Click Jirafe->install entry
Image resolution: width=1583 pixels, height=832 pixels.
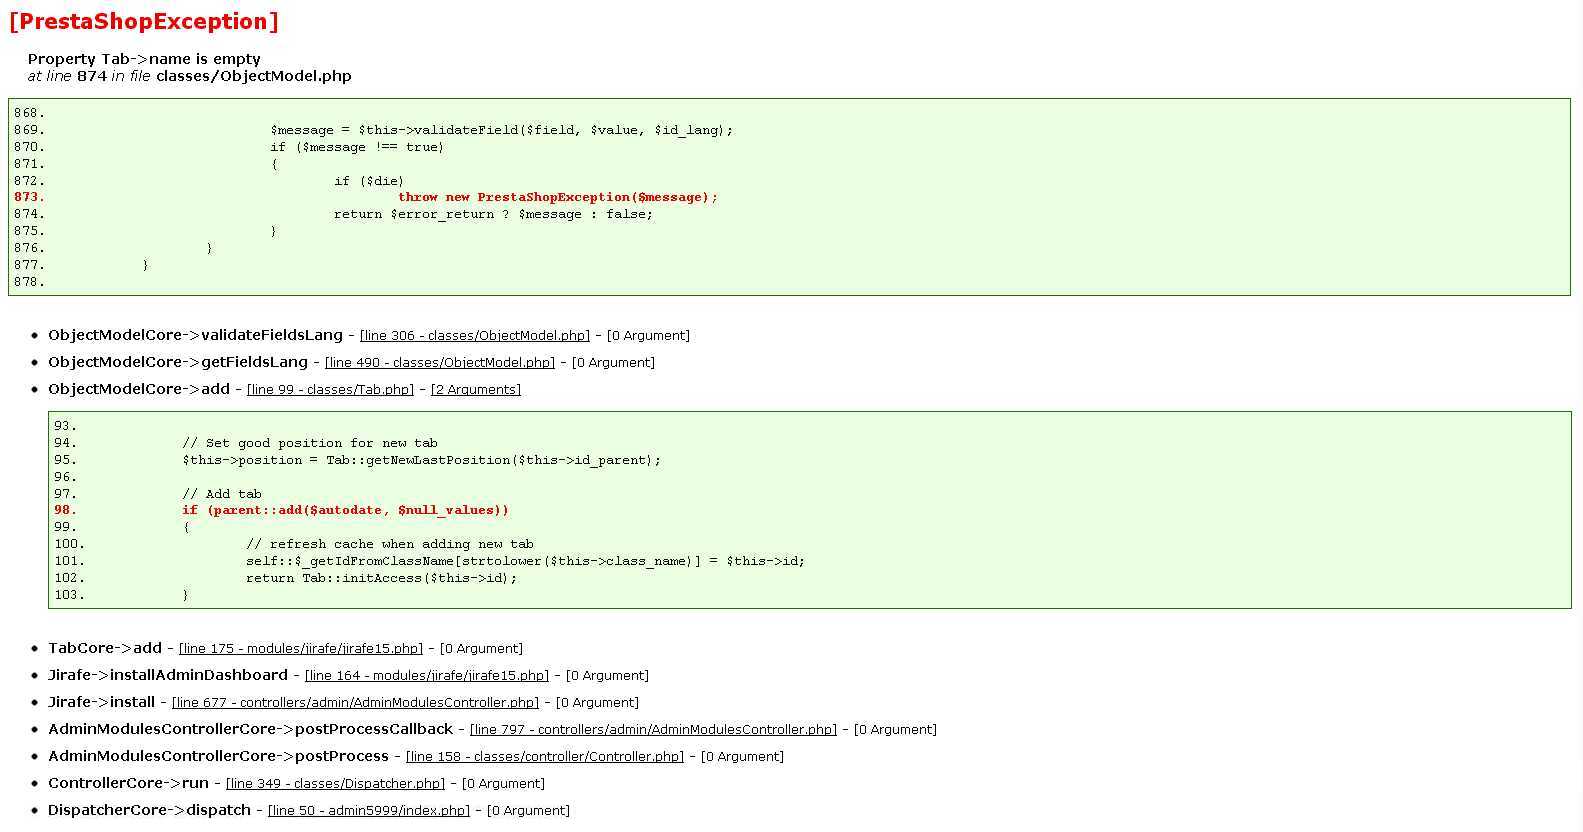(101, 702)
